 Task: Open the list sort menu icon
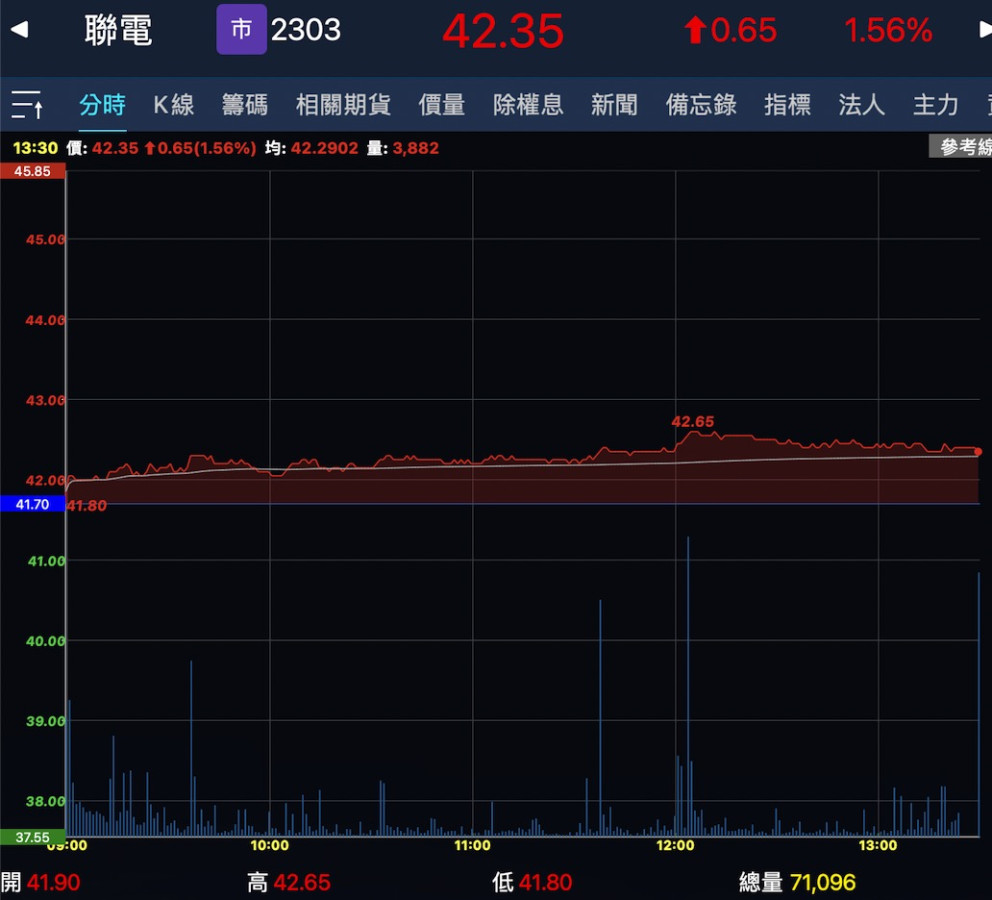click(27, 104)
